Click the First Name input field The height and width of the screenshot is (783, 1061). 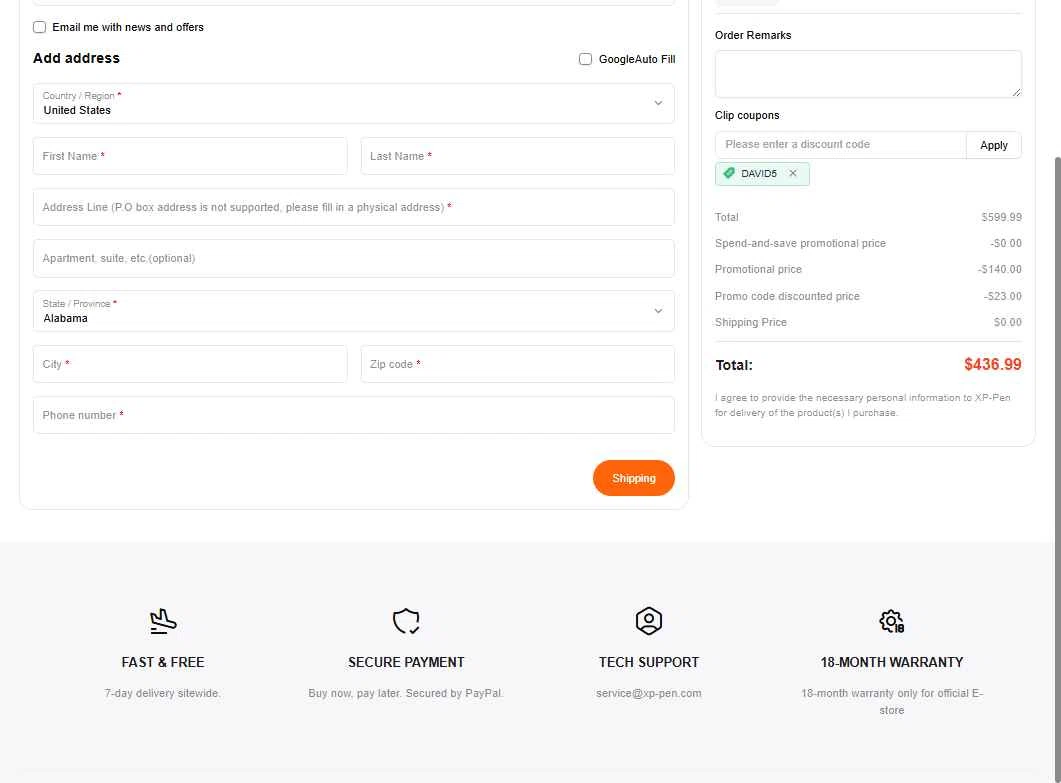point(190,156)
